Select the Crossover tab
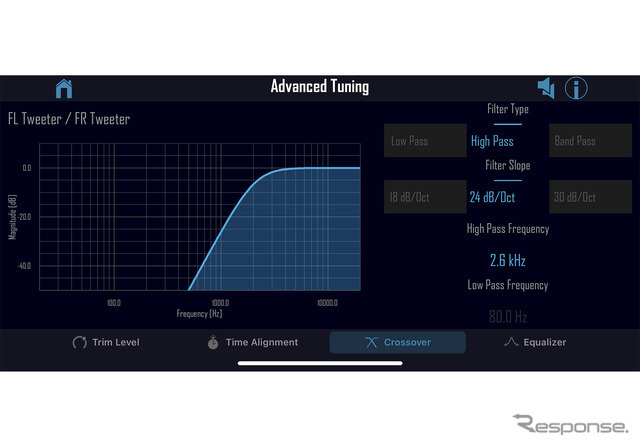This screenshot has width=640, height=446. 397,342
